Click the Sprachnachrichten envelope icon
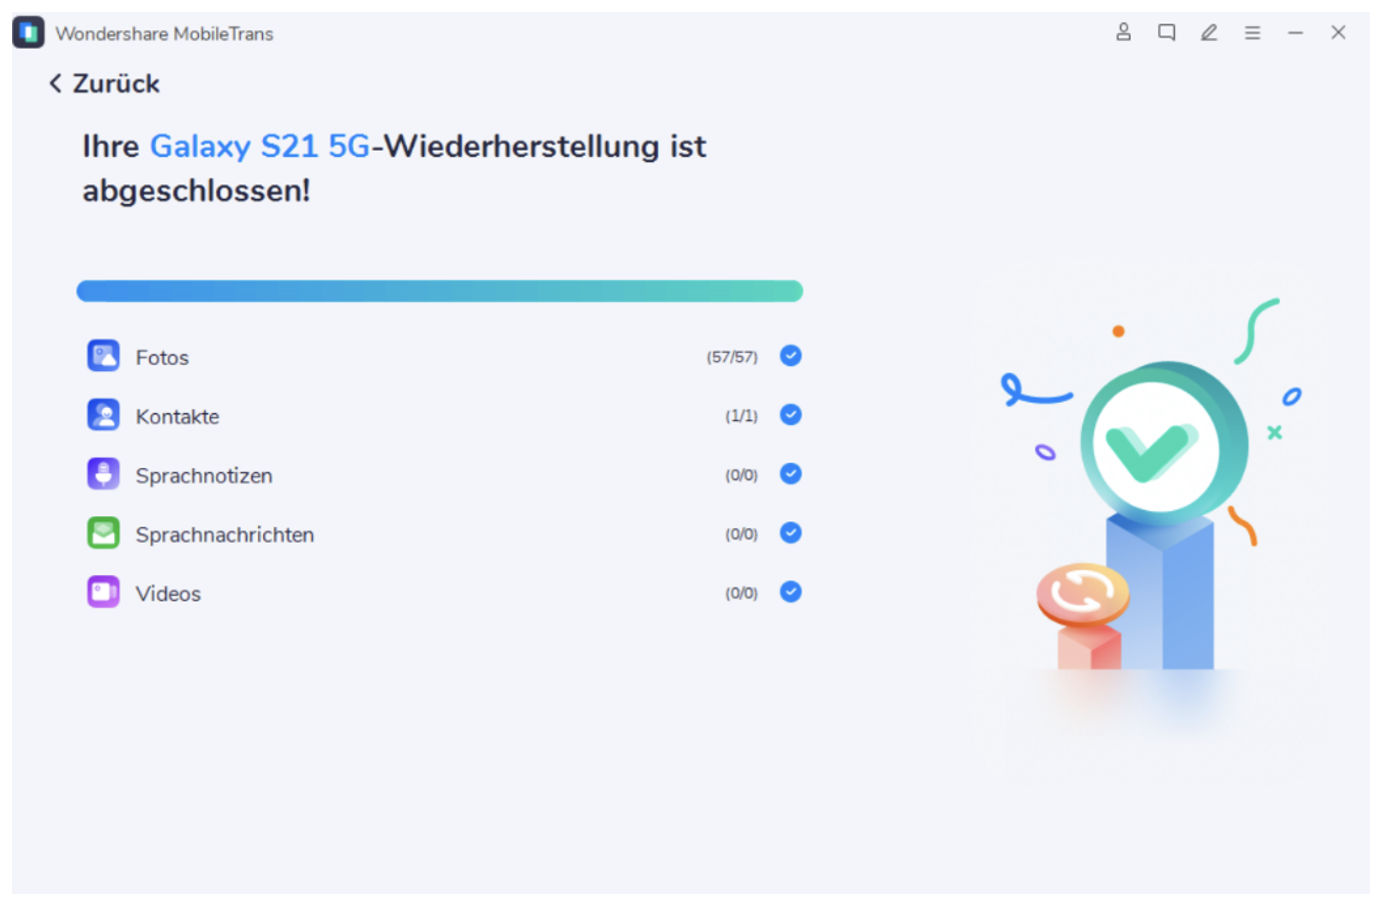The height and width of the screenshot is (906, 1392). click(x=103, y=533)
